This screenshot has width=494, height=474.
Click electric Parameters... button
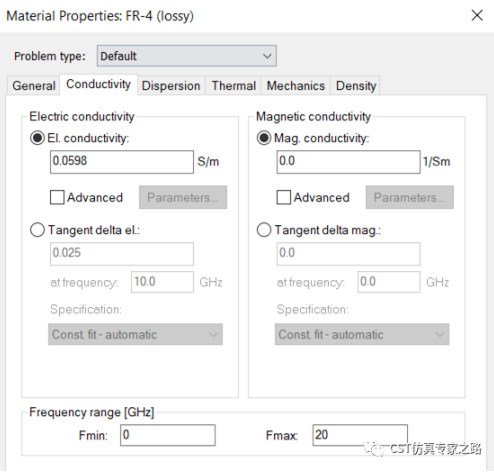183,197
